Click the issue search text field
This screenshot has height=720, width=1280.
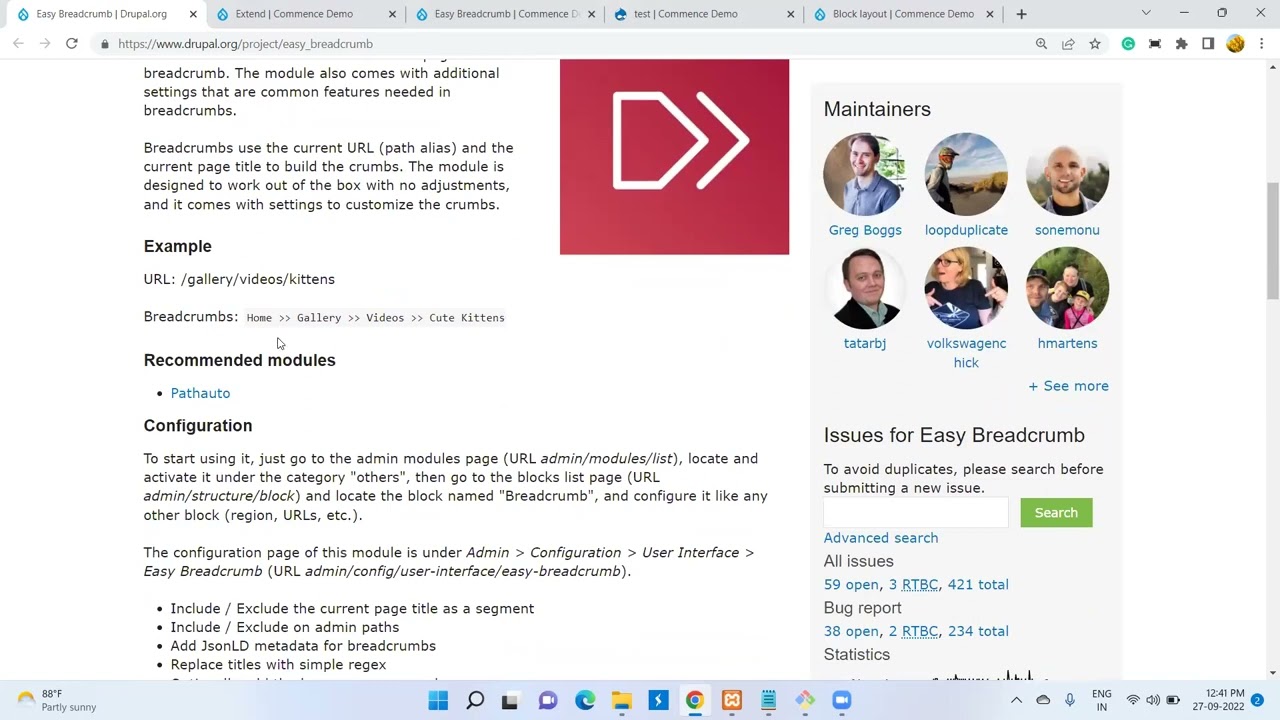click(916, 513)
